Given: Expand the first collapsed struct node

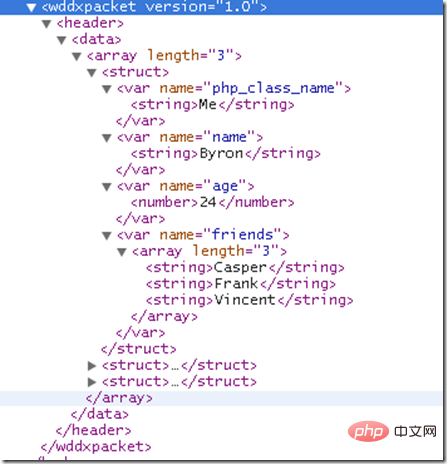Looking at the screenshot, I should tap(92, 366).
